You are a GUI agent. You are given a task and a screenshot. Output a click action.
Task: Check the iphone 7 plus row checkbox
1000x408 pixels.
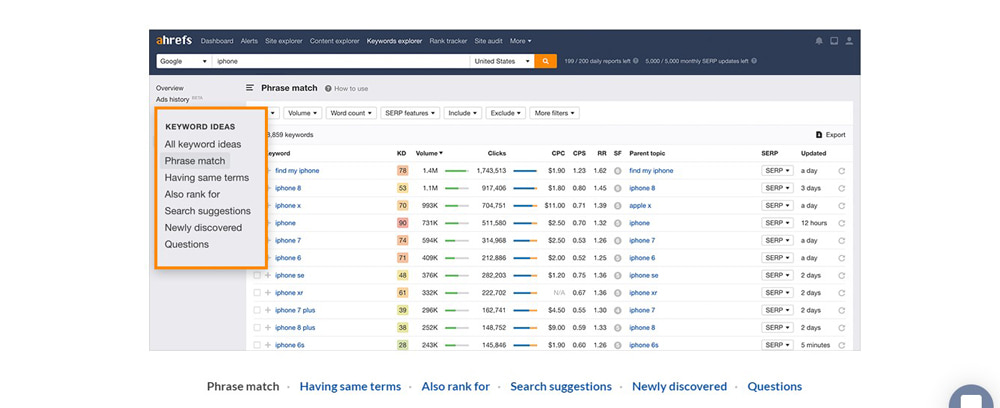click(256, 310)
